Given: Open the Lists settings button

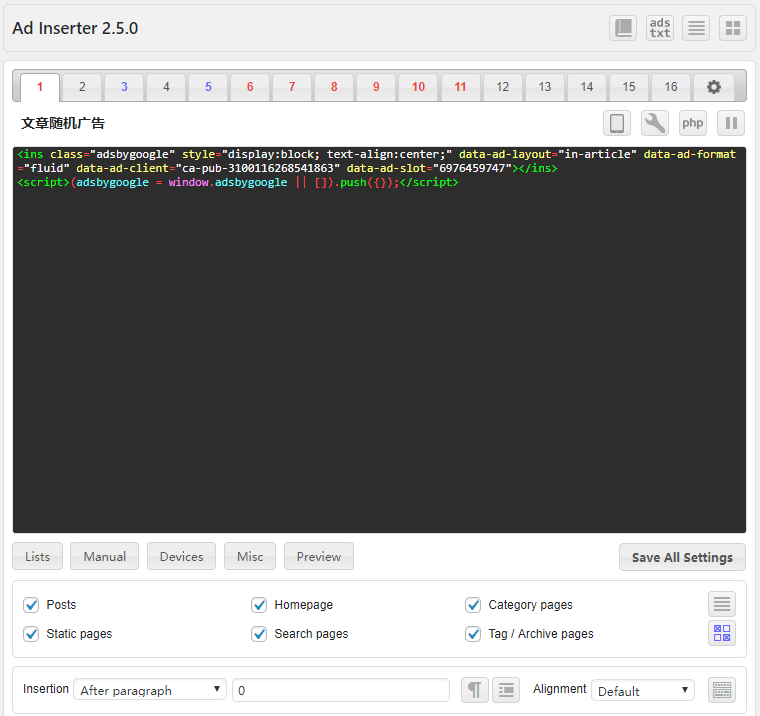Looking at the screenshot, I should [x=37, y=557].
